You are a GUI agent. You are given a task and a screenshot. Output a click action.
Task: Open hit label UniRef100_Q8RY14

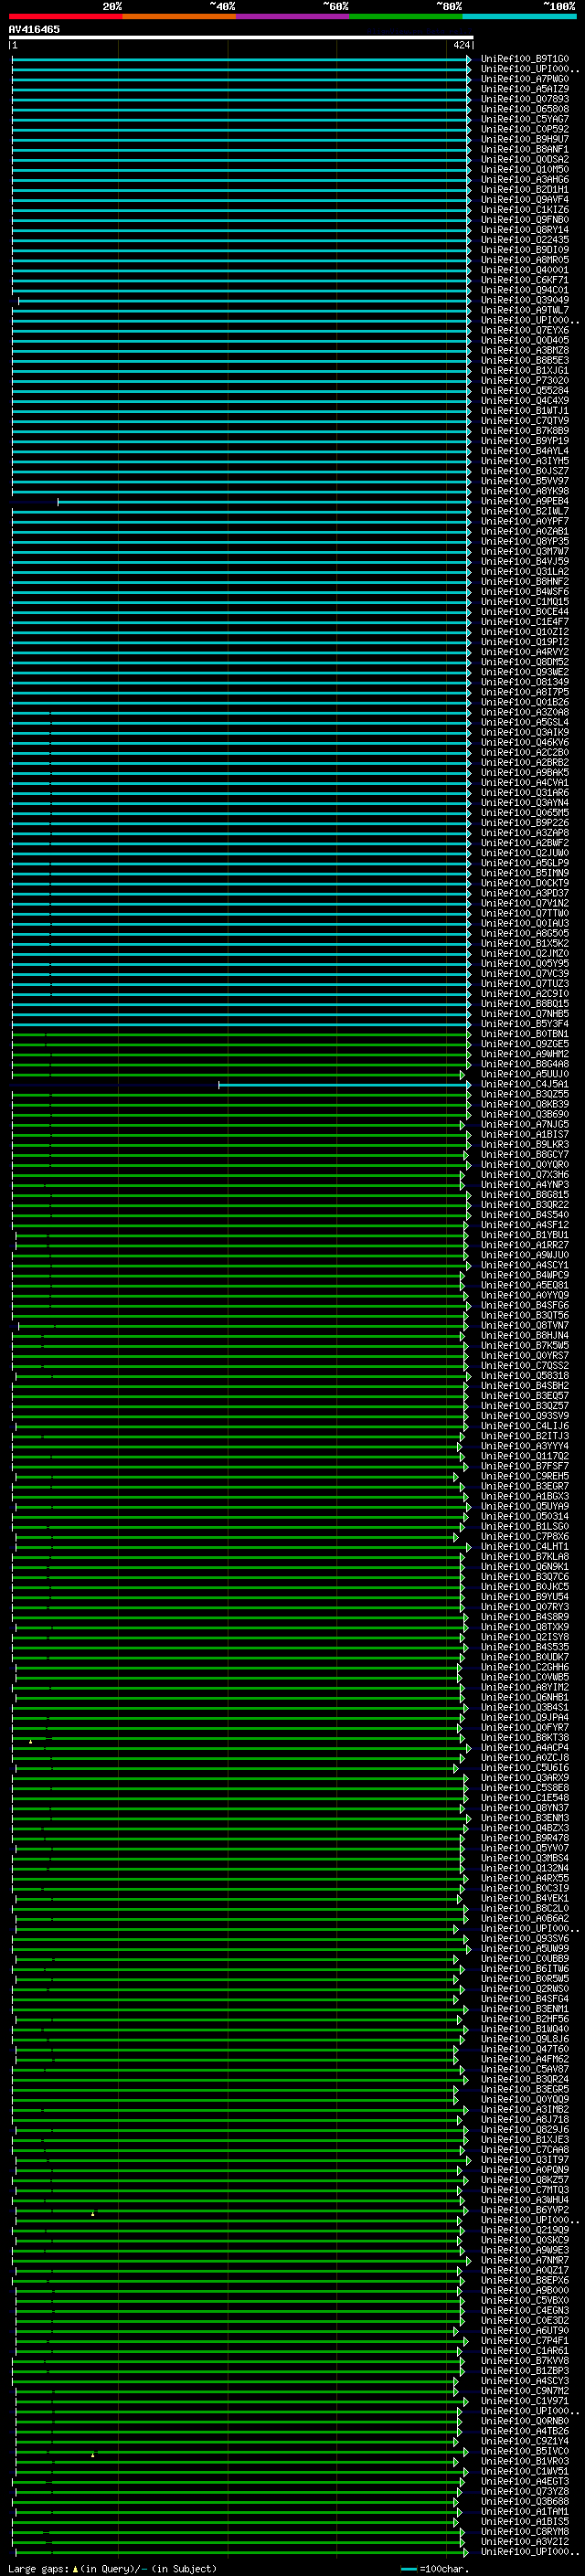pos(525,229)
